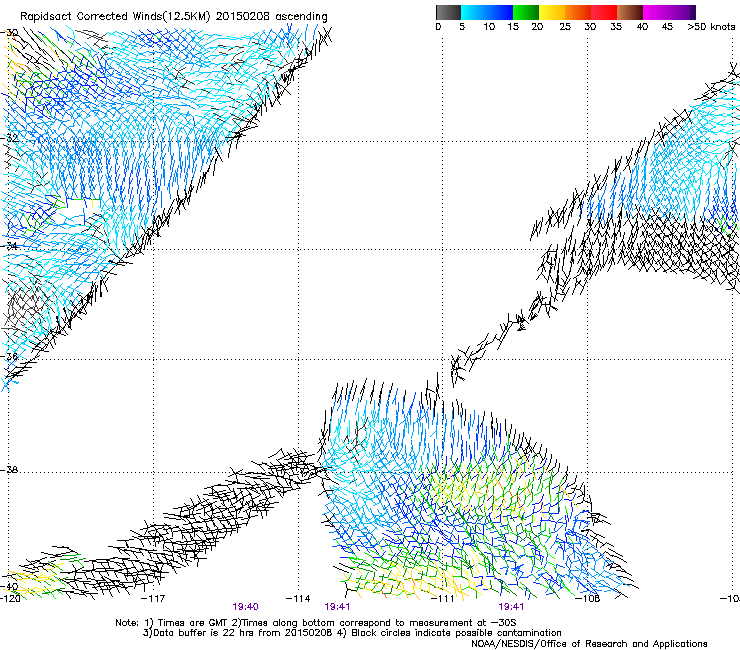
Task: Click the '-120' longitude axis label
Action: click(10, 599)
